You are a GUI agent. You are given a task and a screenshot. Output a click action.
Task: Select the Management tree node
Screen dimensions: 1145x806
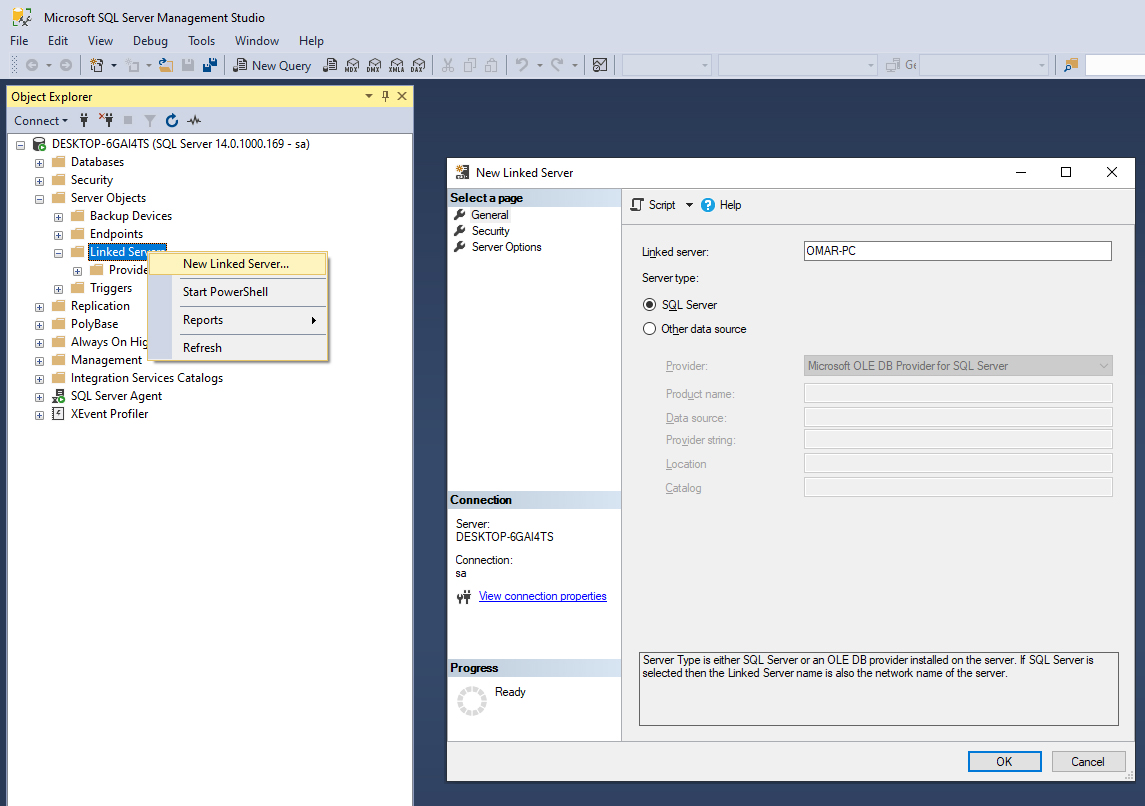[106, 360]
